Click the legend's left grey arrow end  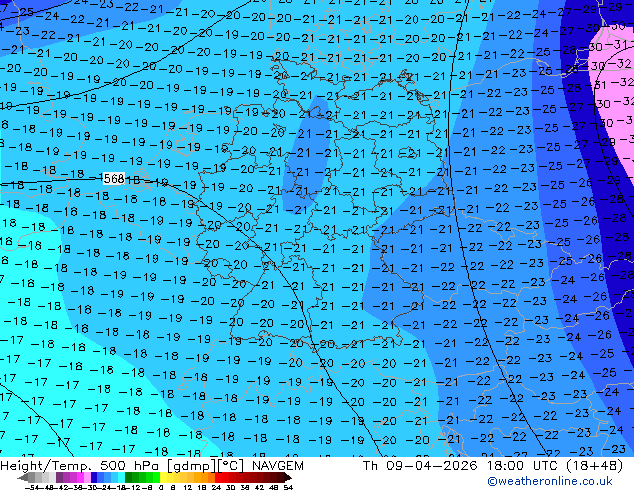click(x=22, y=477)
